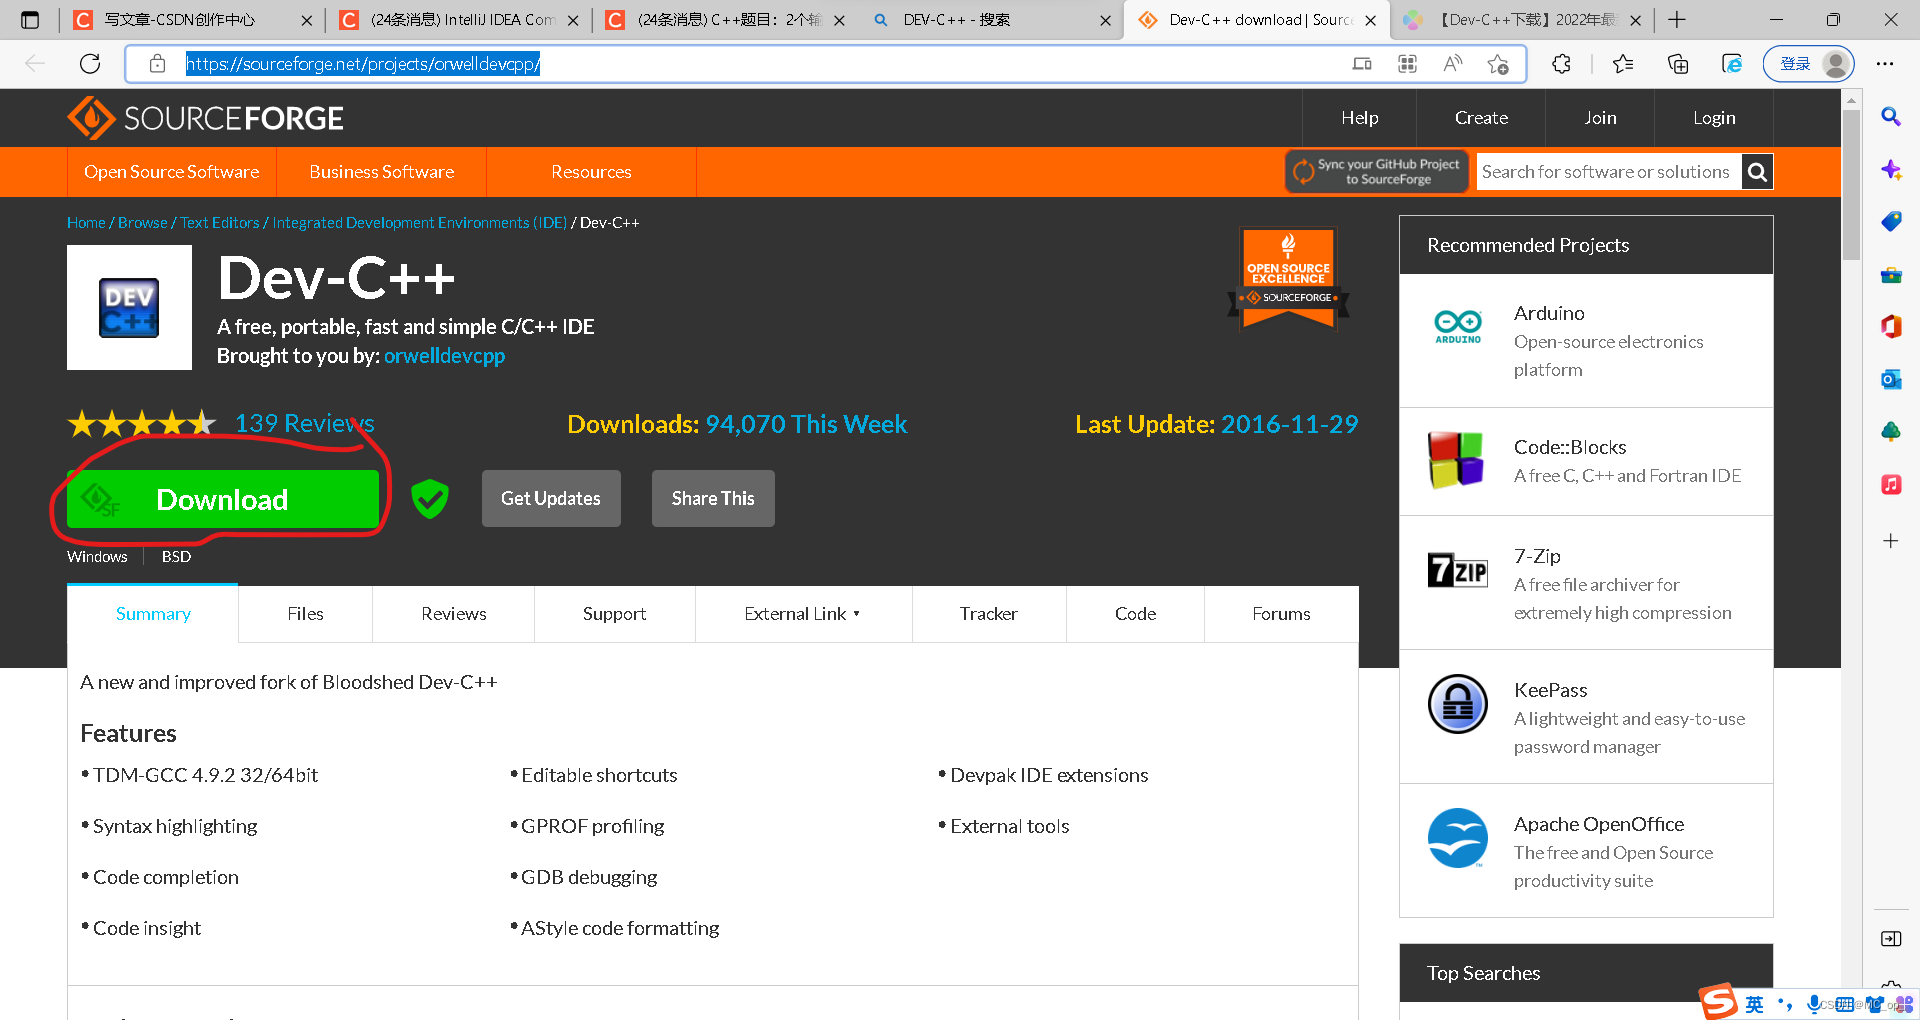Click in the SourceForge search field

pyautogui.click(x=1608, y=172)
